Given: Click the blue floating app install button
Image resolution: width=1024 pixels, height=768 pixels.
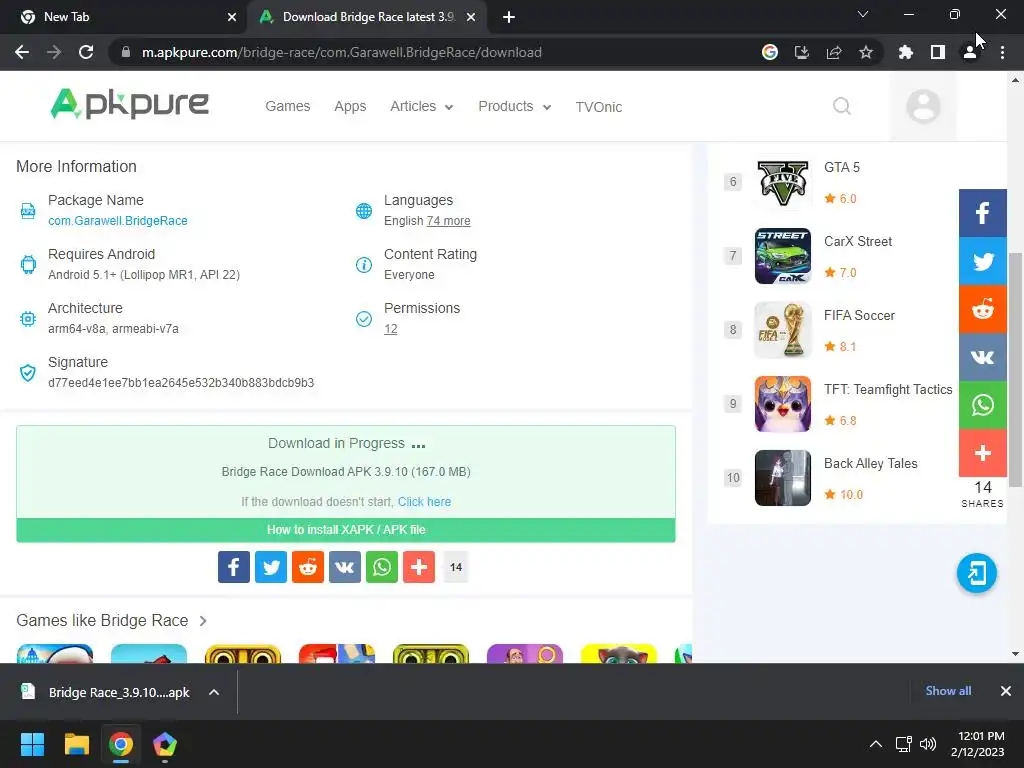Looking at the screenshot, I should (976, 573).
